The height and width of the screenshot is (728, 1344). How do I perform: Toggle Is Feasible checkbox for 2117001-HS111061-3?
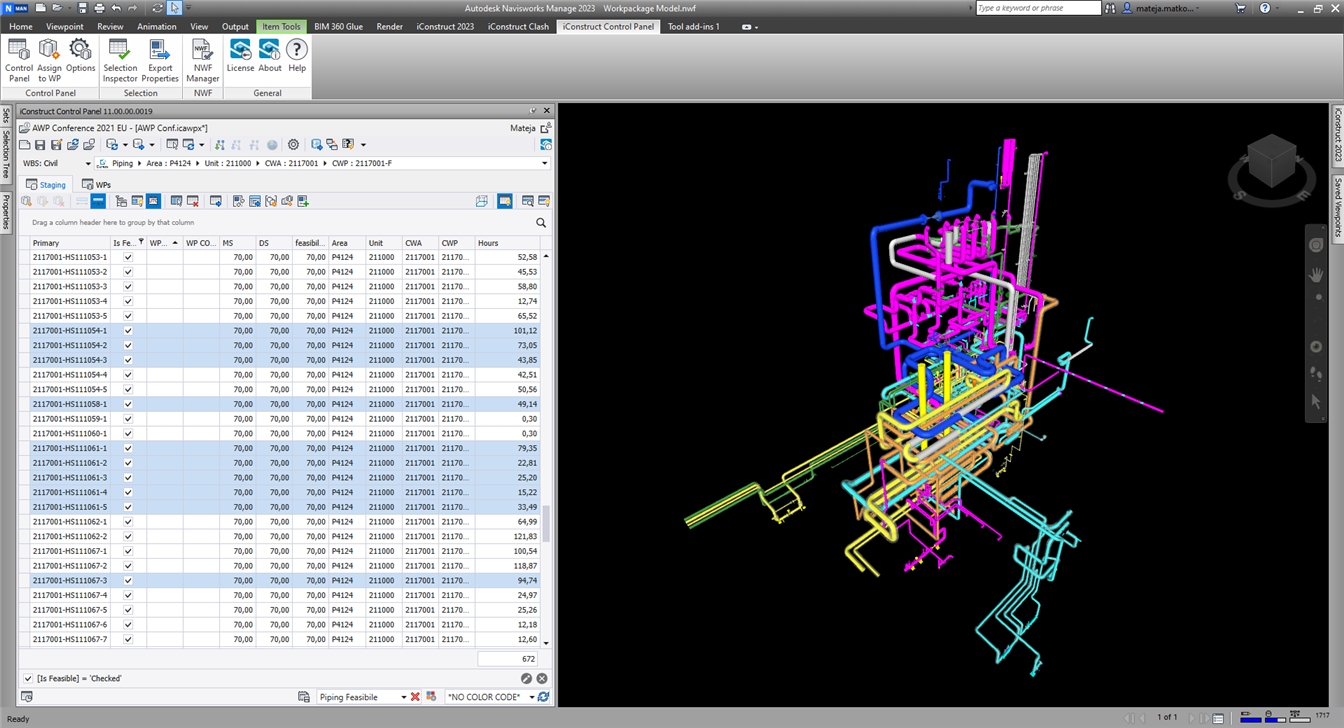[x=128, y=478]
